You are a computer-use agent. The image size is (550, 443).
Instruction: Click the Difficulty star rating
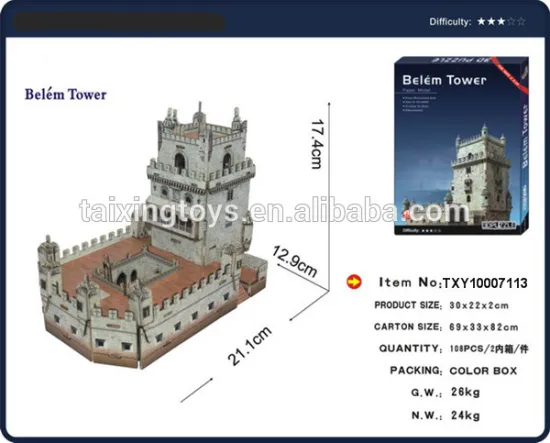coord(501,22)
